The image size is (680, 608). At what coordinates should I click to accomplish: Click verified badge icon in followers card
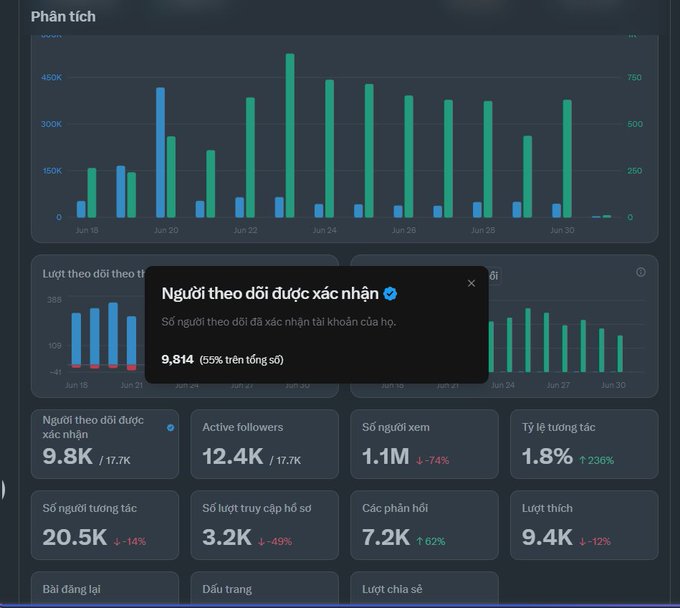tap(170, 428)
